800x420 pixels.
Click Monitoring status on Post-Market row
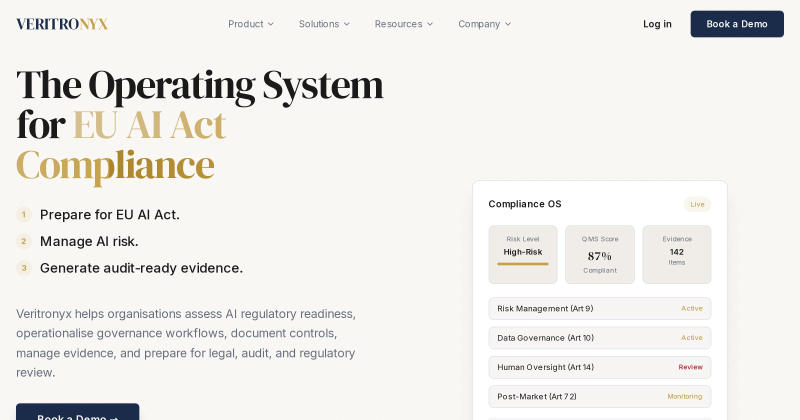coord(685,397)
